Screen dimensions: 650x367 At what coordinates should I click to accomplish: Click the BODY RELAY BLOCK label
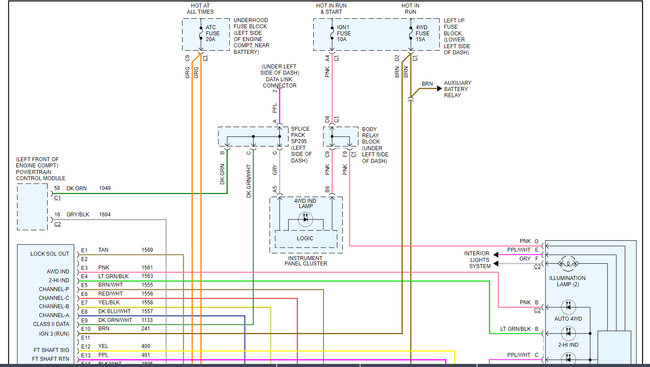pyautogui.click(x=375, y=145)
